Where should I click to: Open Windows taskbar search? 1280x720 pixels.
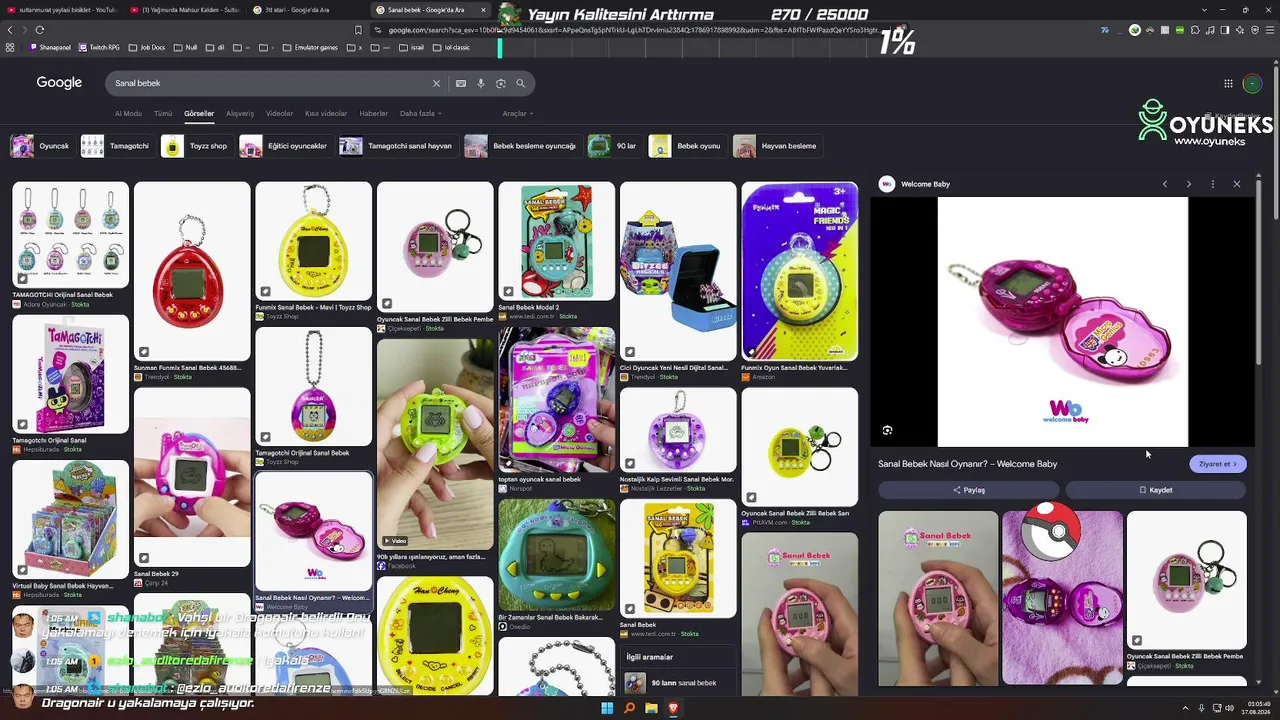tap(629, 708)
